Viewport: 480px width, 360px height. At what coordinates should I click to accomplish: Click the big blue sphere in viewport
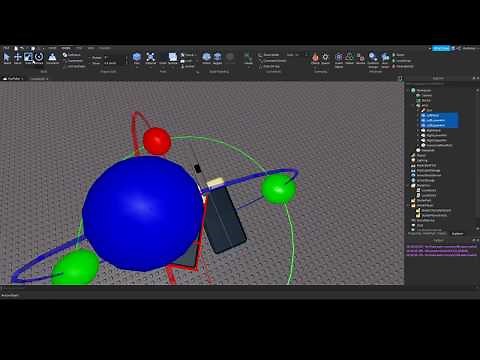(142, 213)
